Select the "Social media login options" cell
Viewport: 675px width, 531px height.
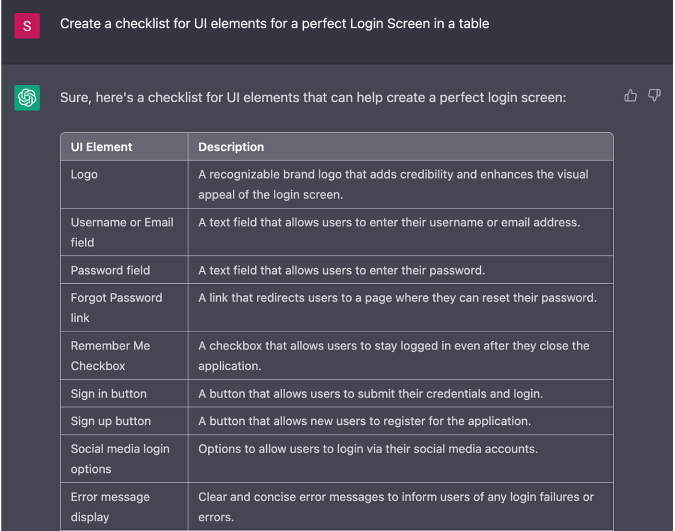[120, 459]
